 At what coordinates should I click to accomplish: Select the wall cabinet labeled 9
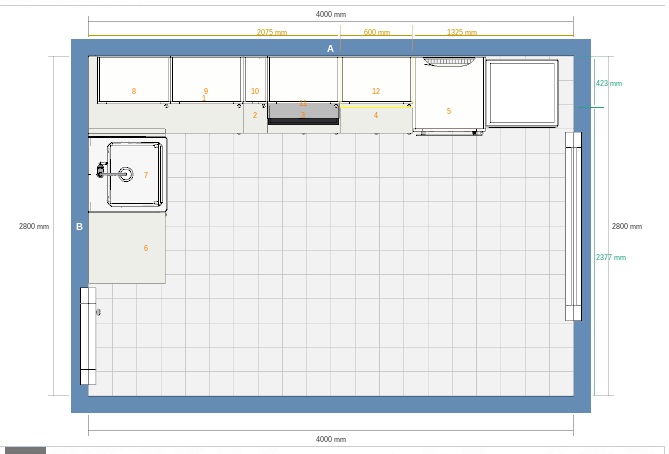tap(206, 80)
